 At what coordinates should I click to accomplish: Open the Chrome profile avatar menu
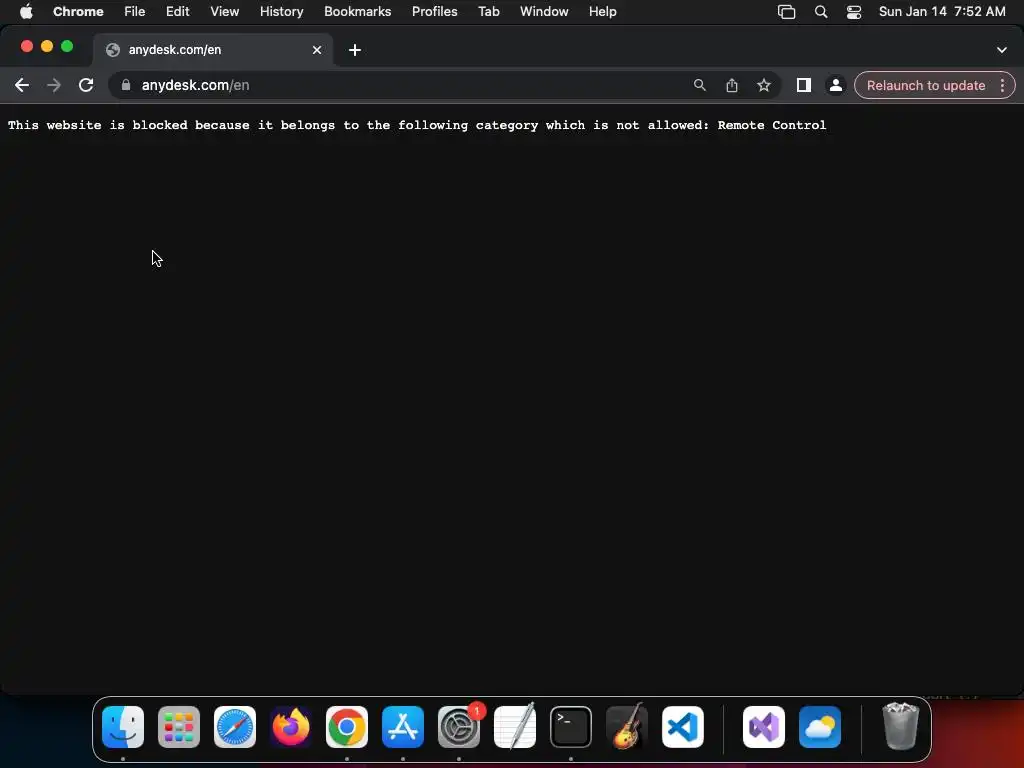tap(835, 85)
